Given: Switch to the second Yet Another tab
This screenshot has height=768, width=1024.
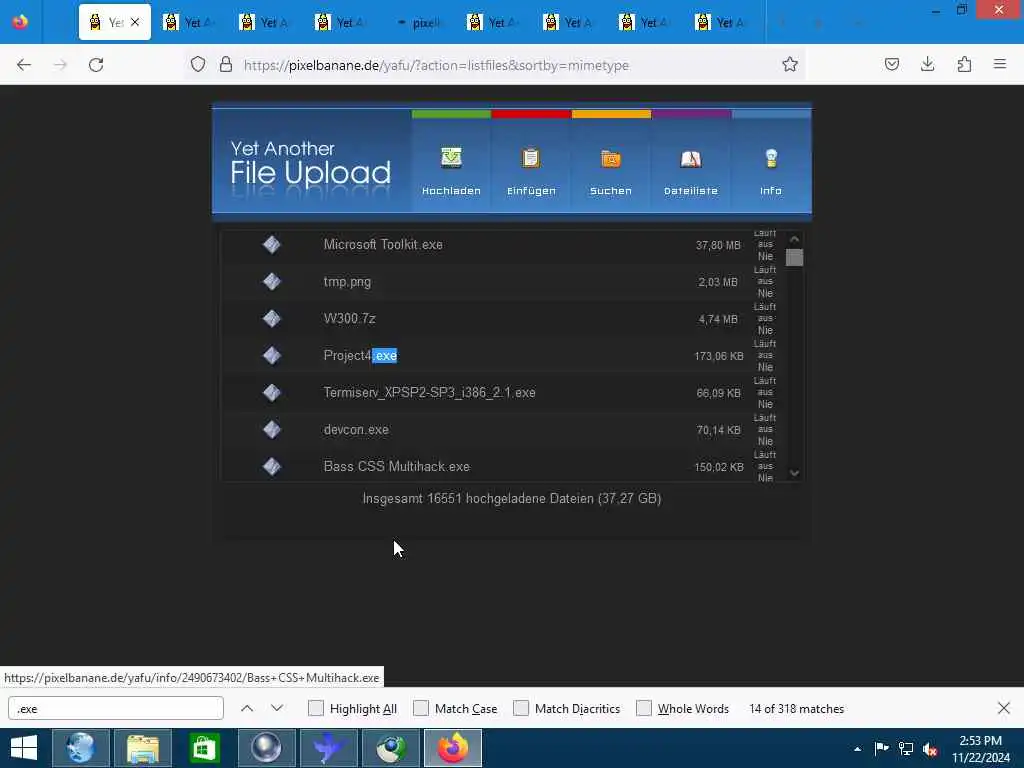Looking at the screenshot, I should (x=189, y=22).
